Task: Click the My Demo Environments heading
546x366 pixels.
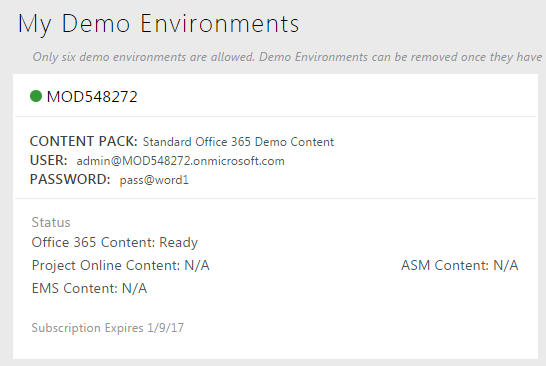Action: point(158,24)
